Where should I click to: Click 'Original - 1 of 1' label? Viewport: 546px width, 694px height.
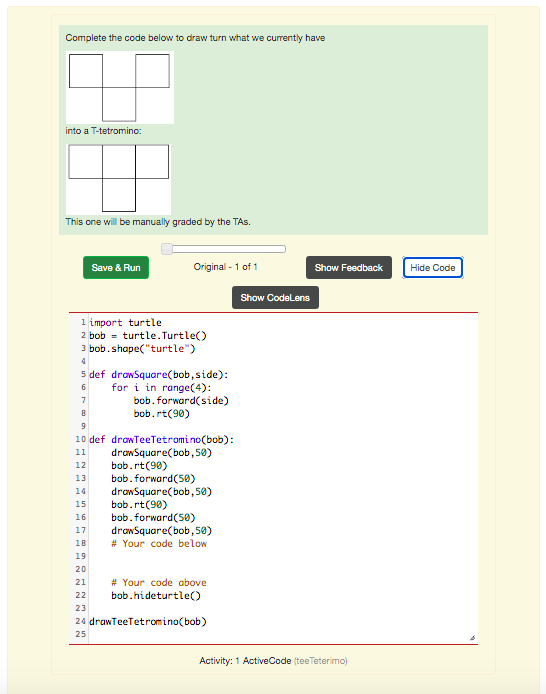pos(225,267)
